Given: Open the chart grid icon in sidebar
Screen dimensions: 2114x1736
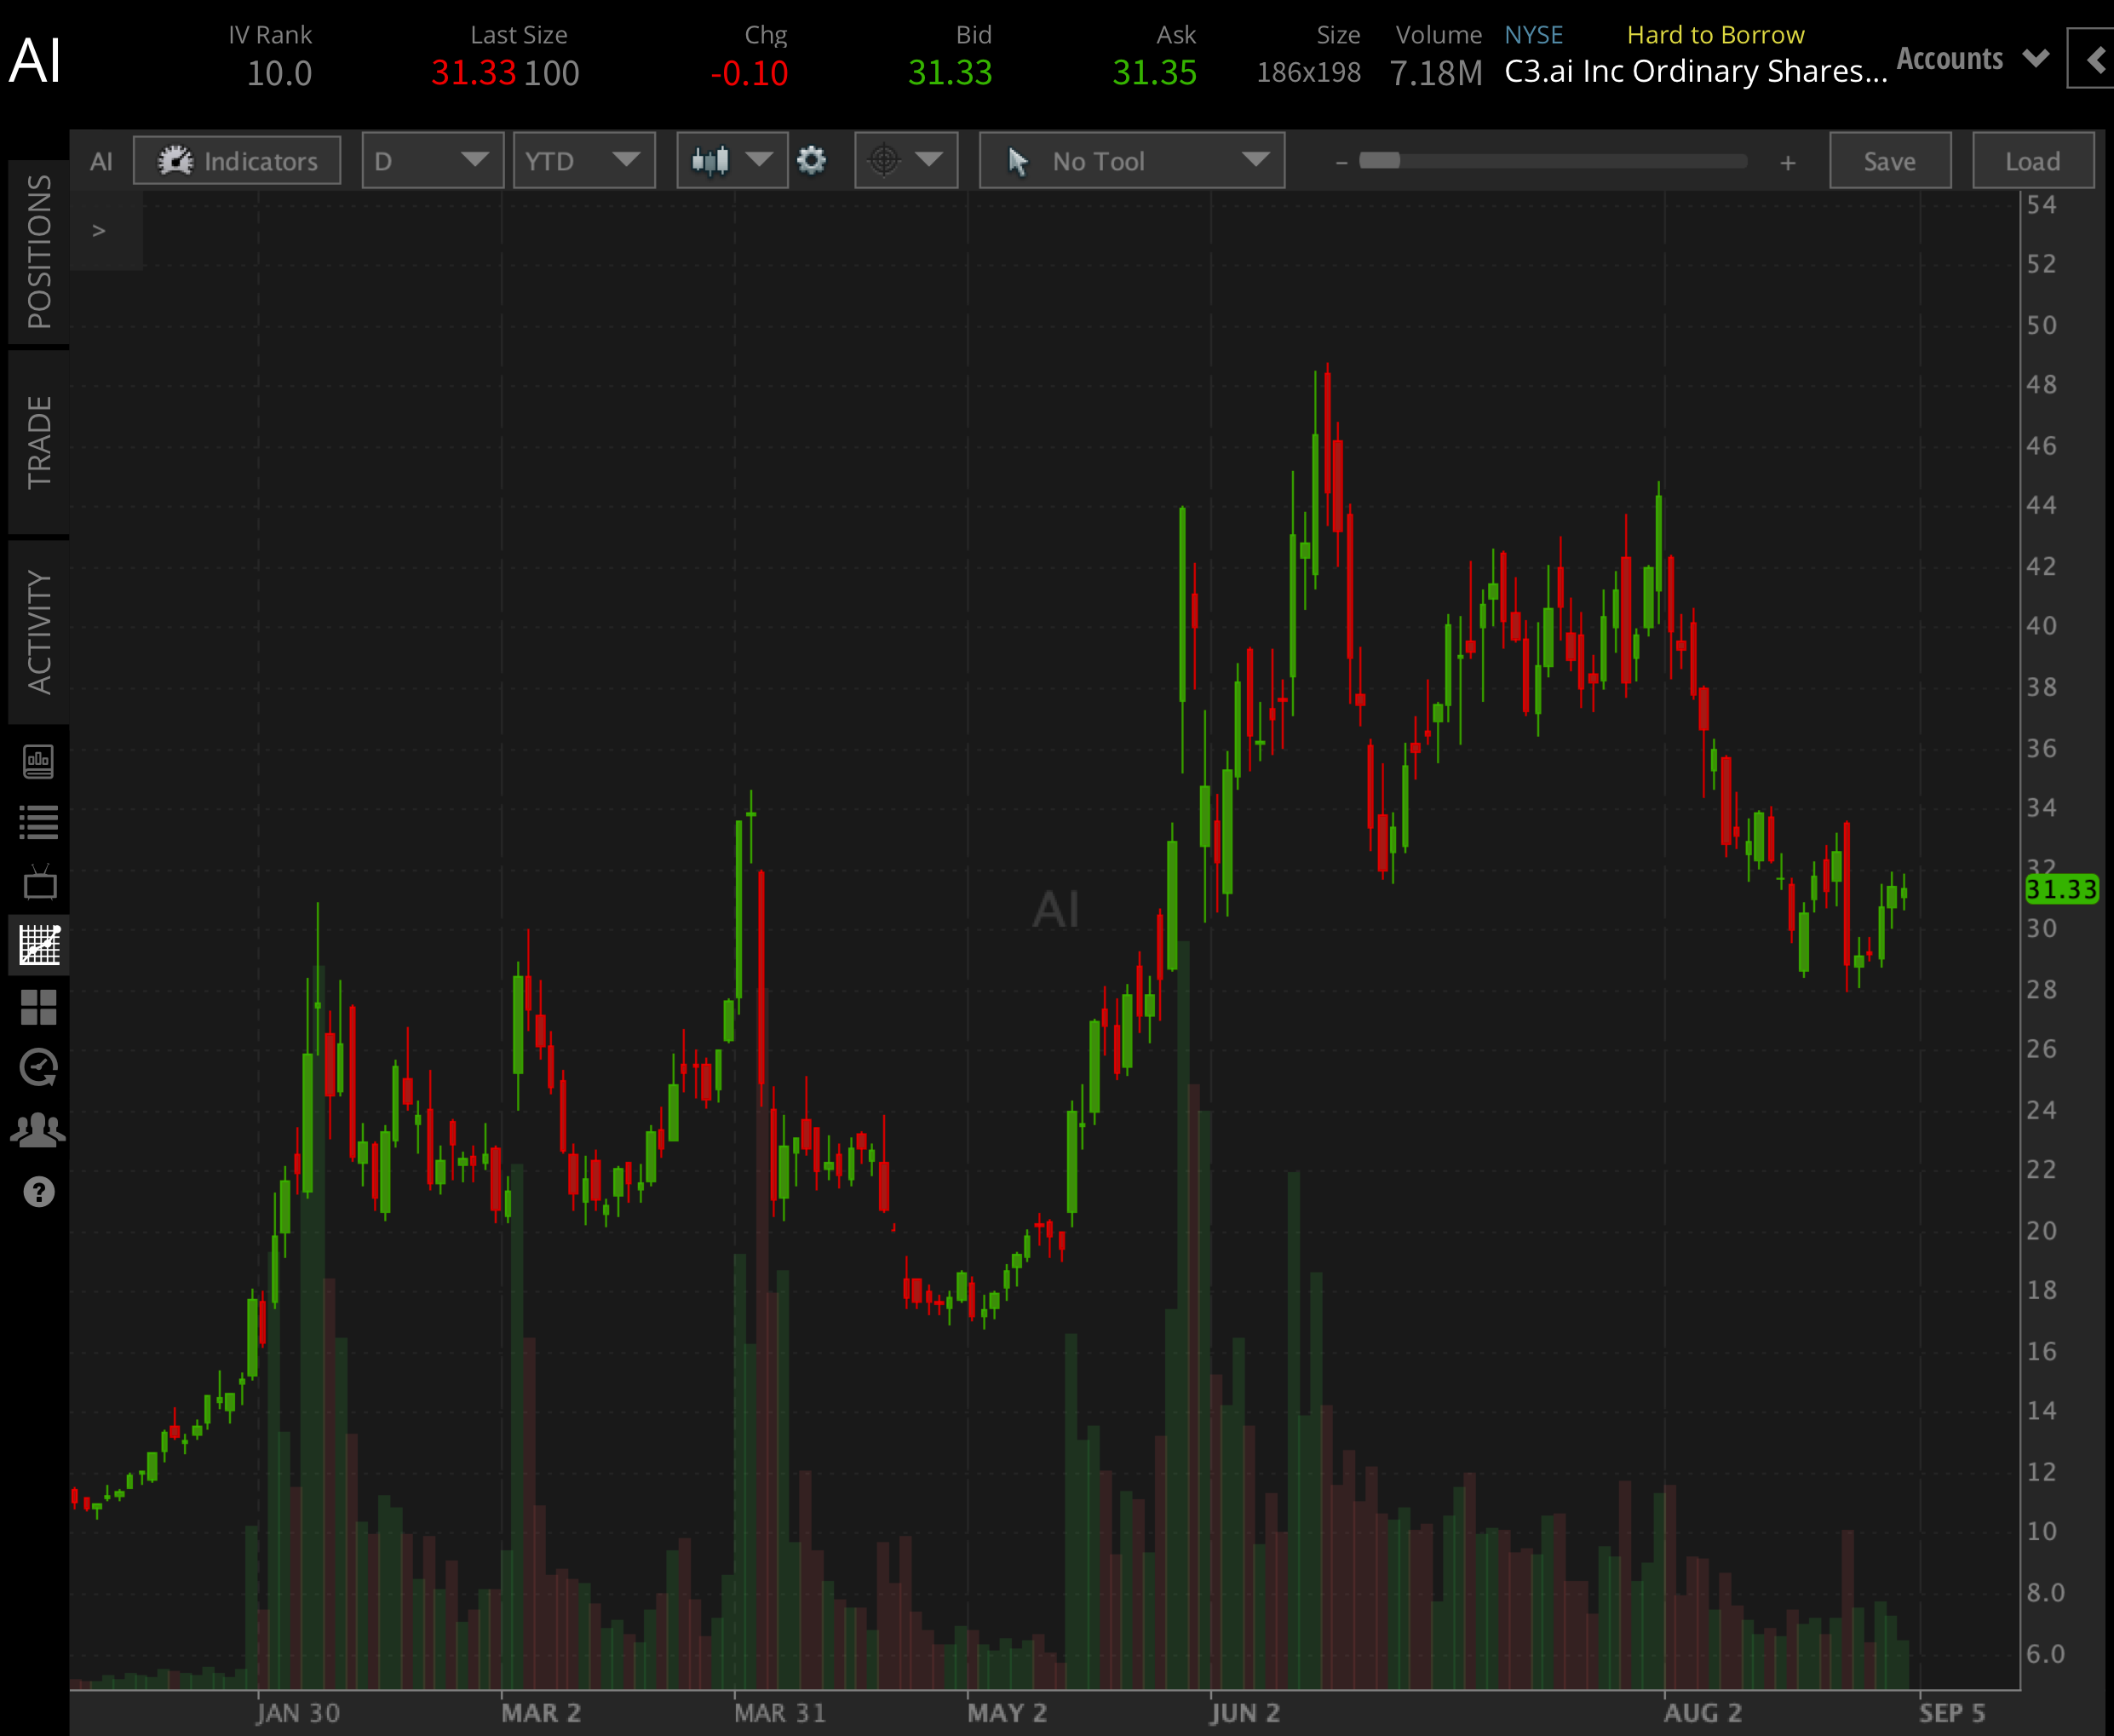Looking at the screenshot, I should (x=39, y=945).
